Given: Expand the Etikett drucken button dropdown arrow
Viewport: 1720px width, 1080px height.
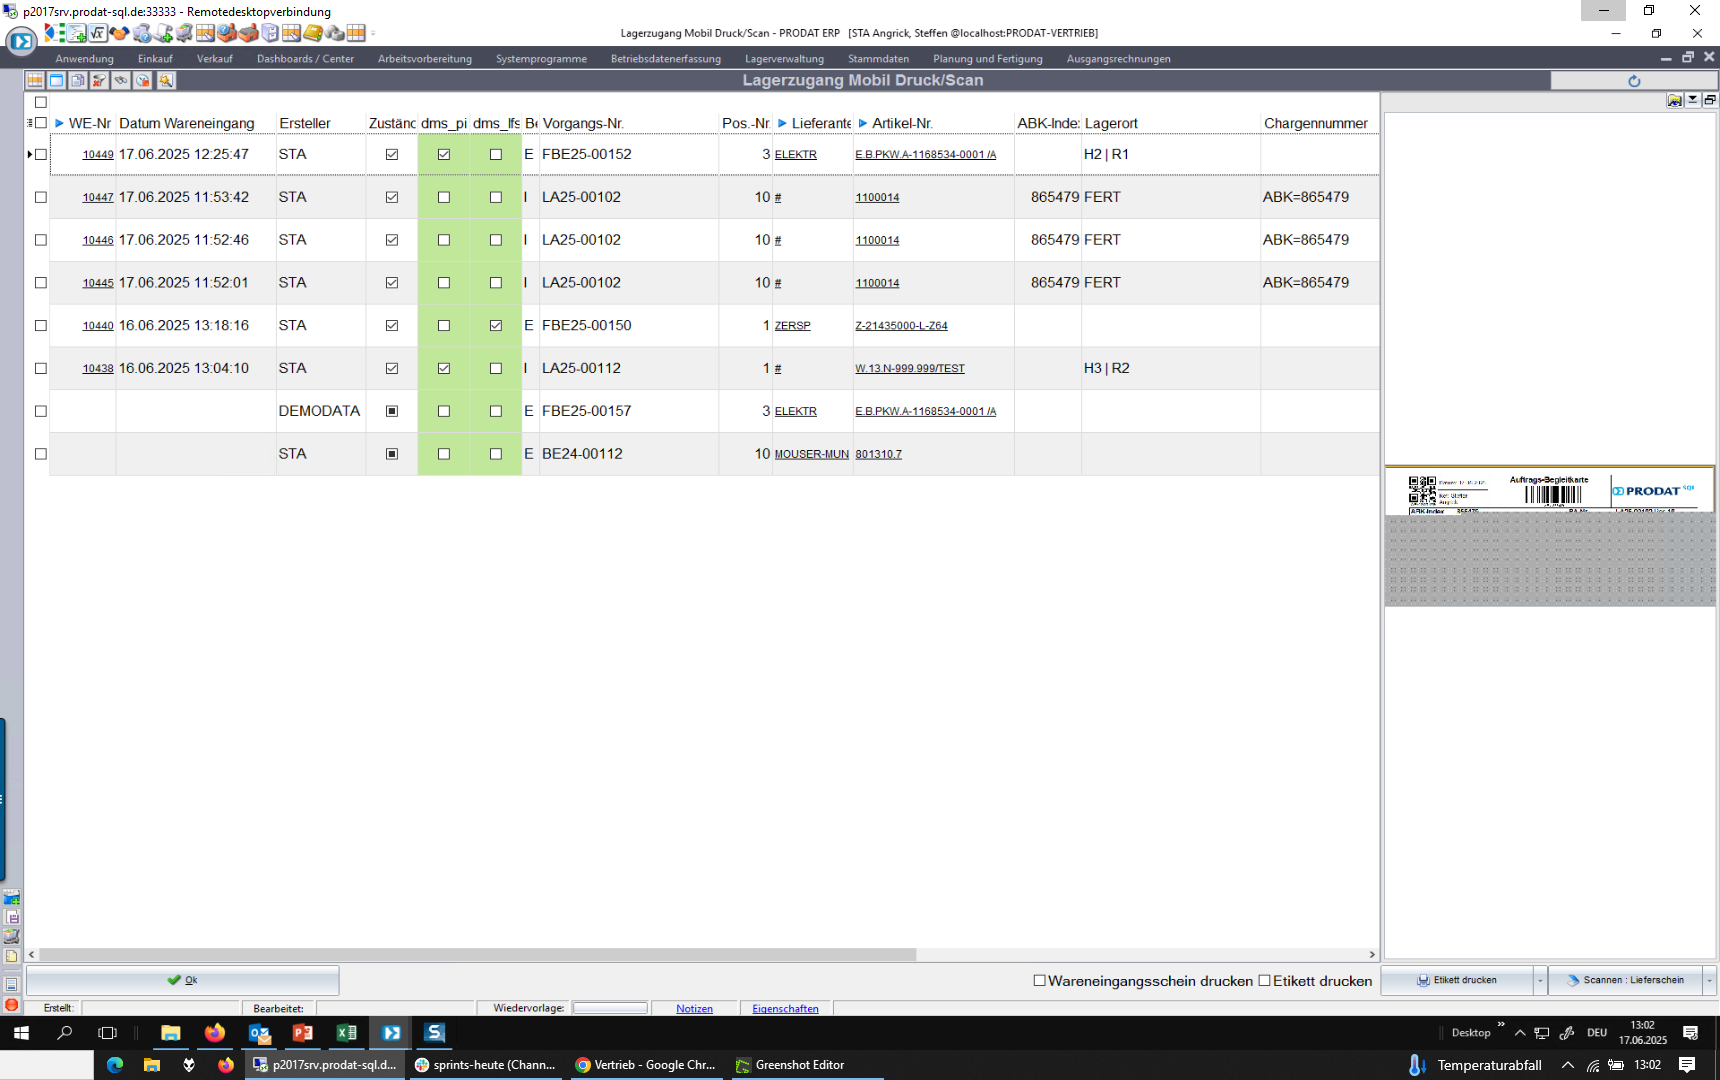Looking at the screenshot, I should click(1540, 981).
